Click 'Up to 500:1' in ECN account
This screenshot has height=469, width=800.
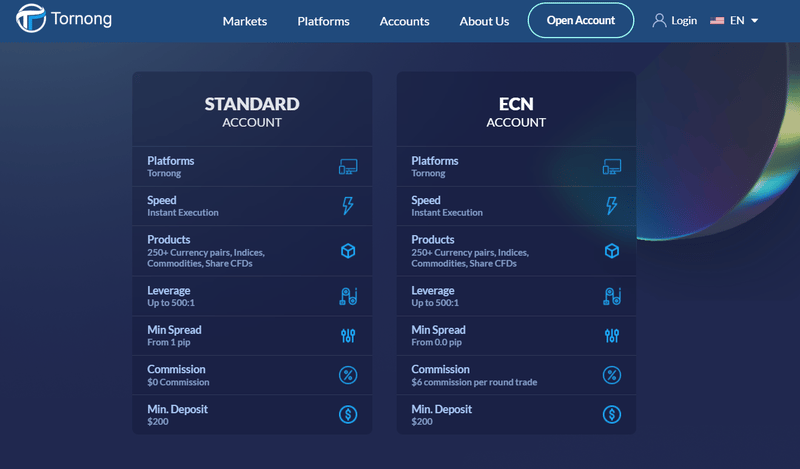tap(435, 303)
